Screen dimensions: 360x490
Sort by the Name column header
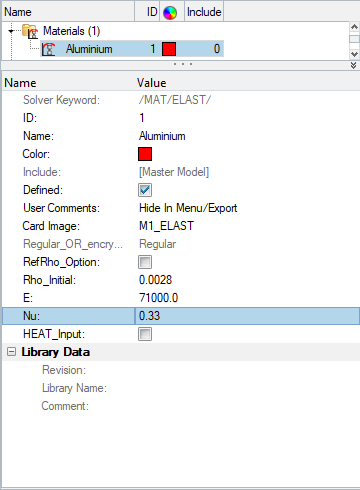[68, 12]
